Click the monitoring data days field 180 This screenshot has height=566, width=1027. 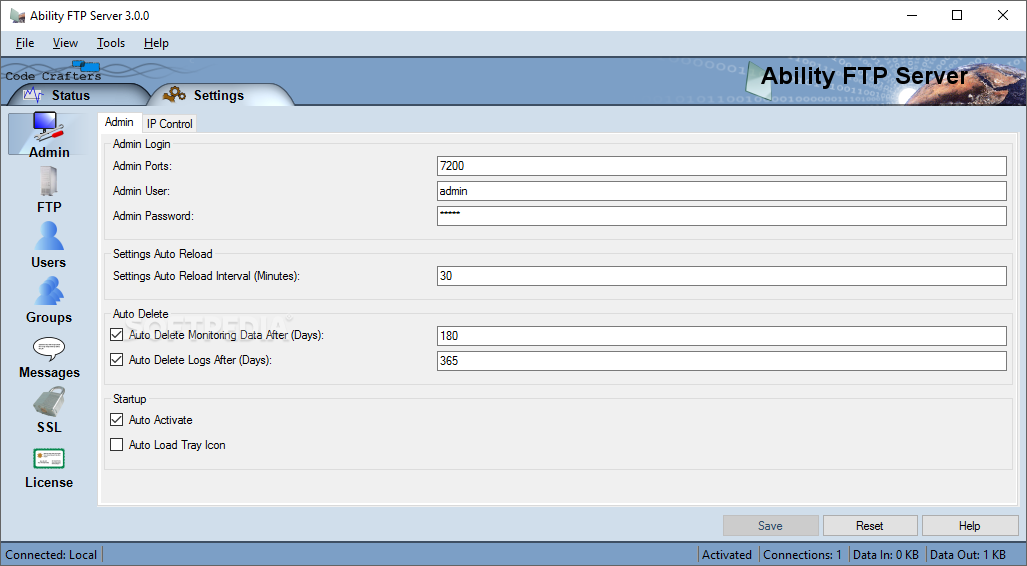(722, 335)
